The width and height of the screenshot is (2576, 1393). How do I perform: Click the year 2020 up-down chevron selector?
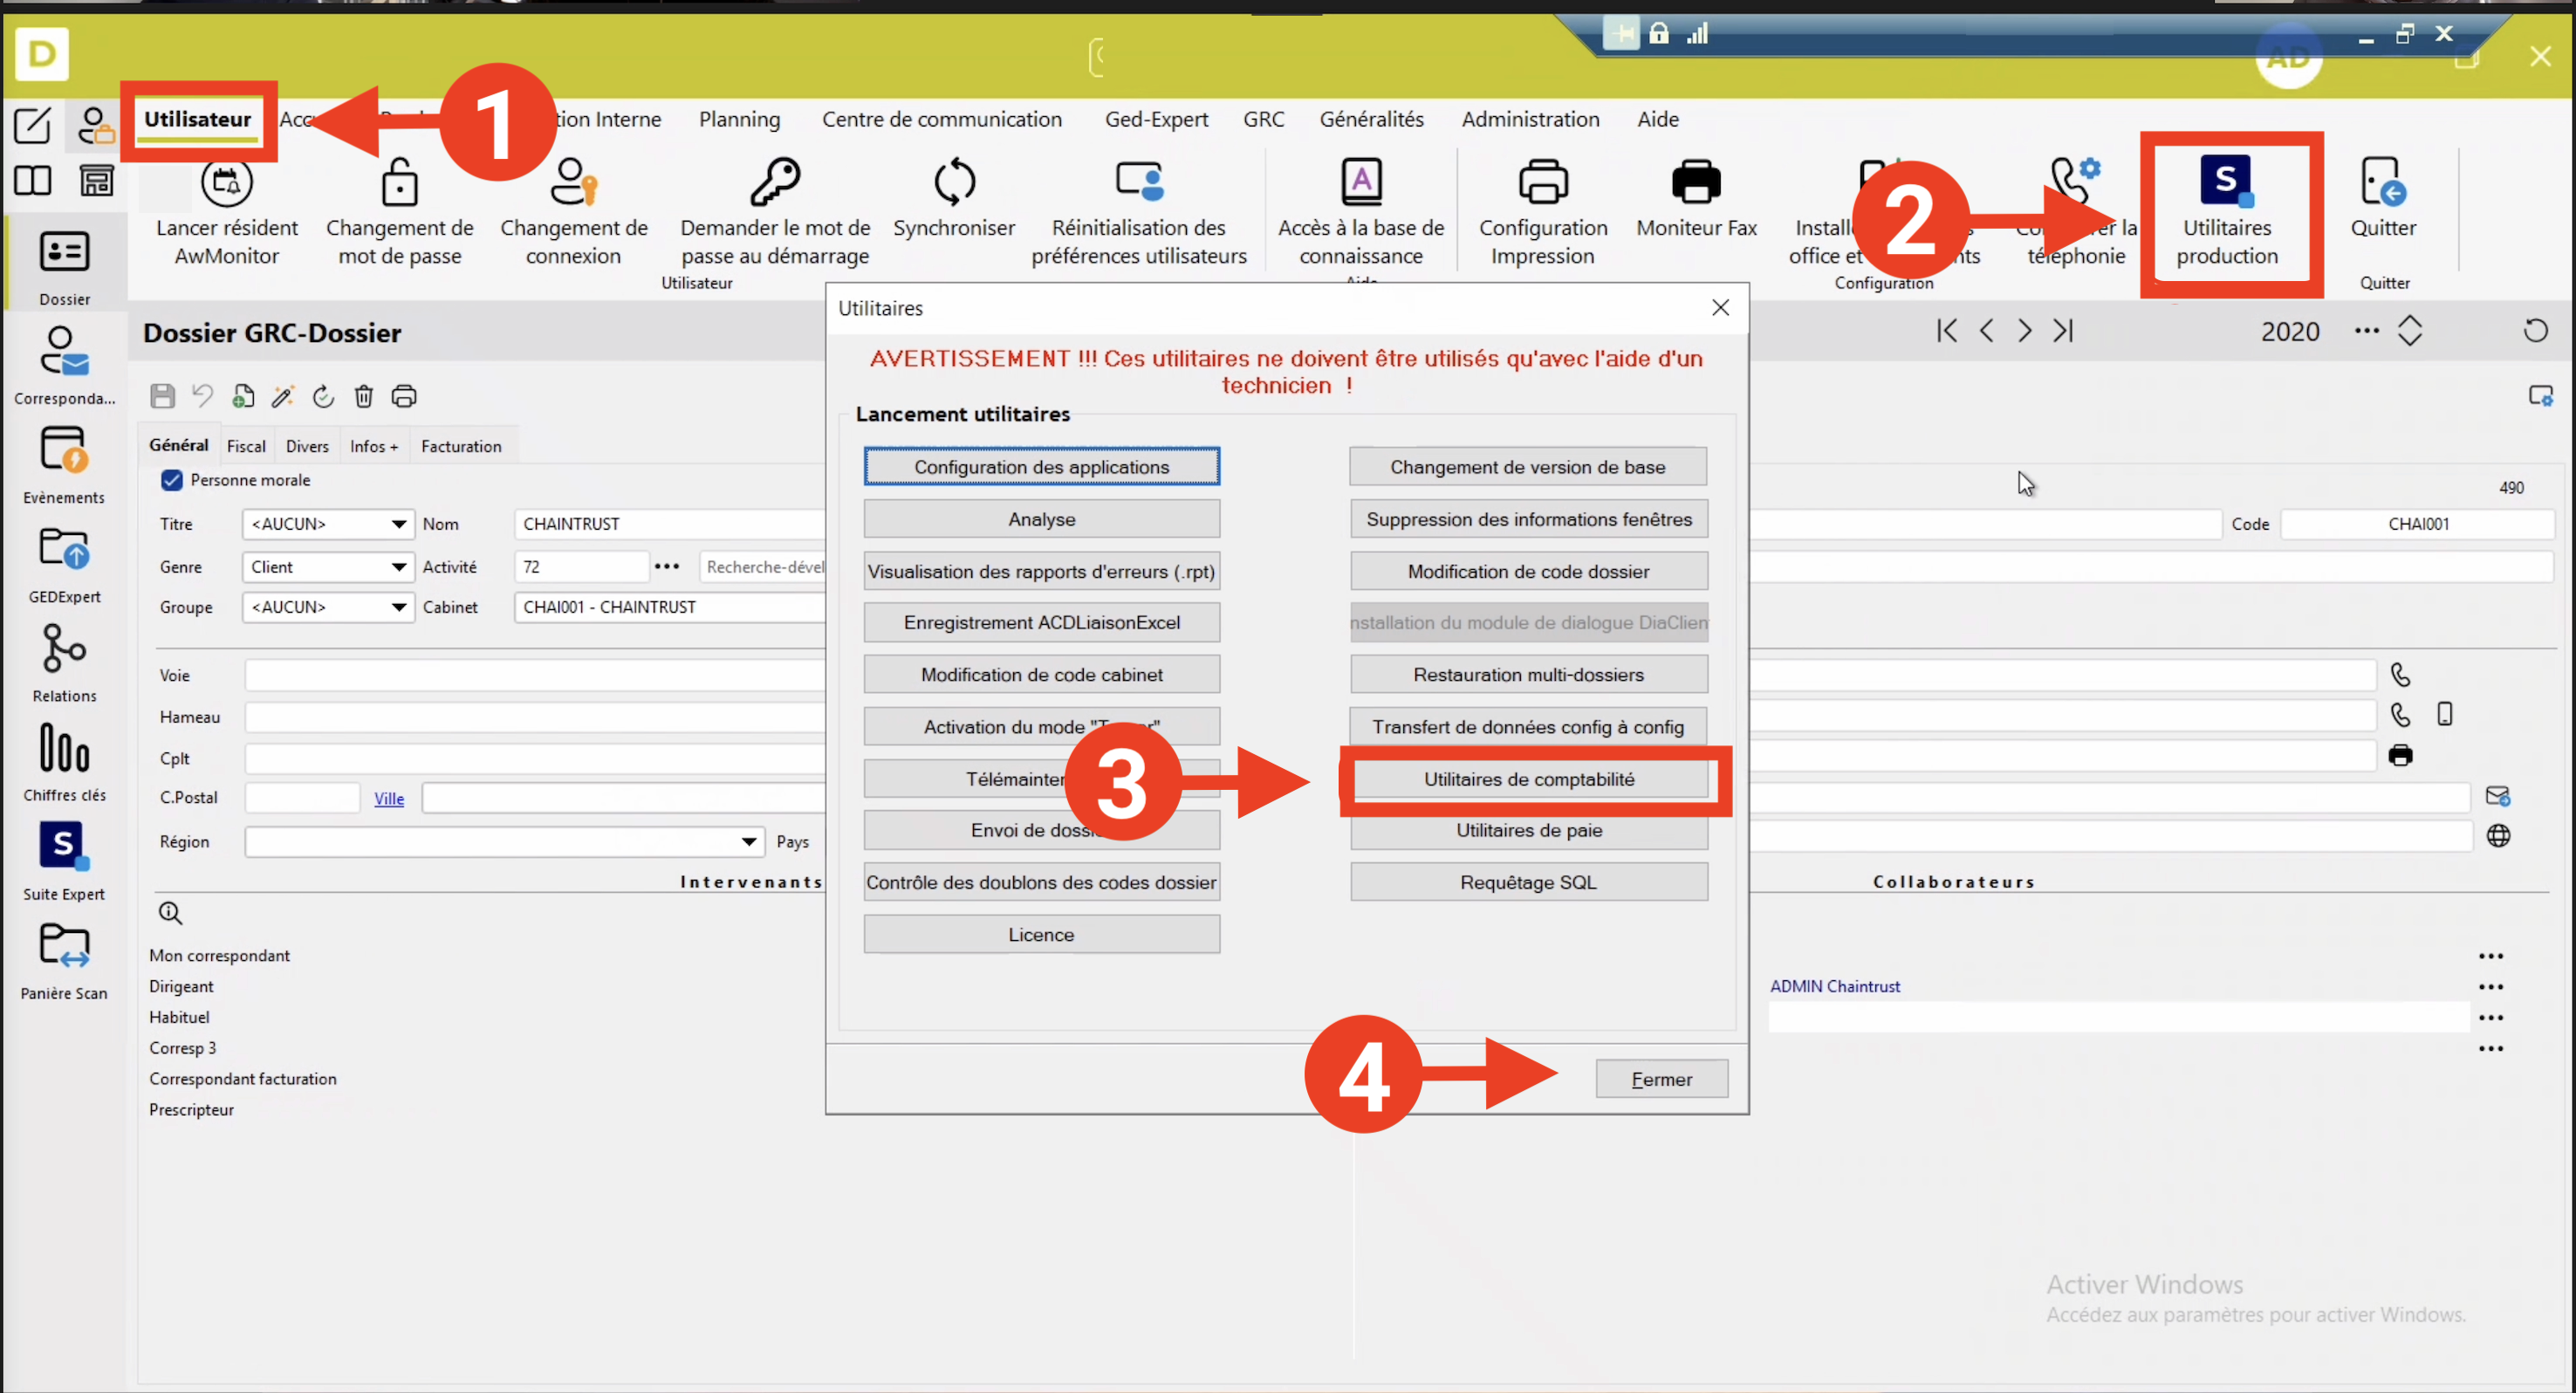point(2409,330)
